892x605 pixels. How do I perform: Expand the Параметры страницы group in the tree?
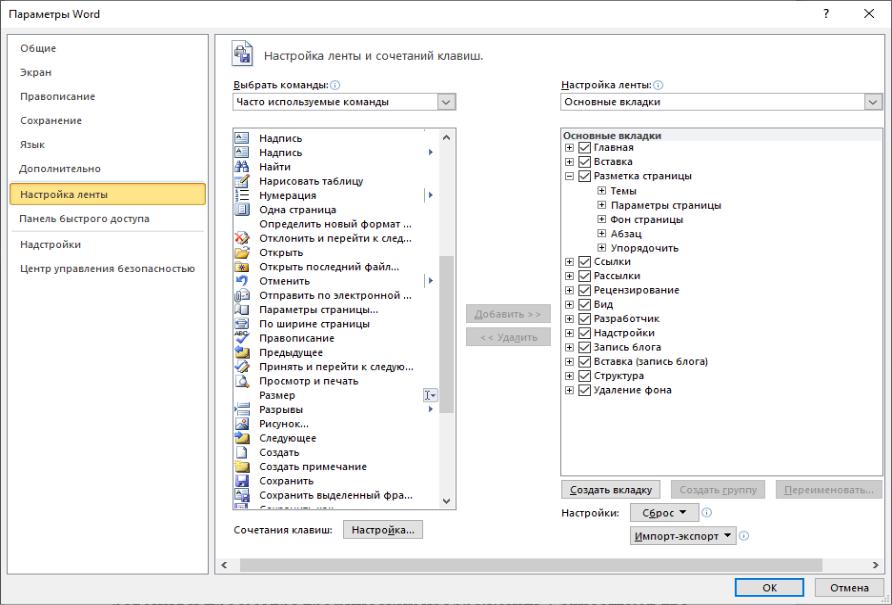point(602,205)
